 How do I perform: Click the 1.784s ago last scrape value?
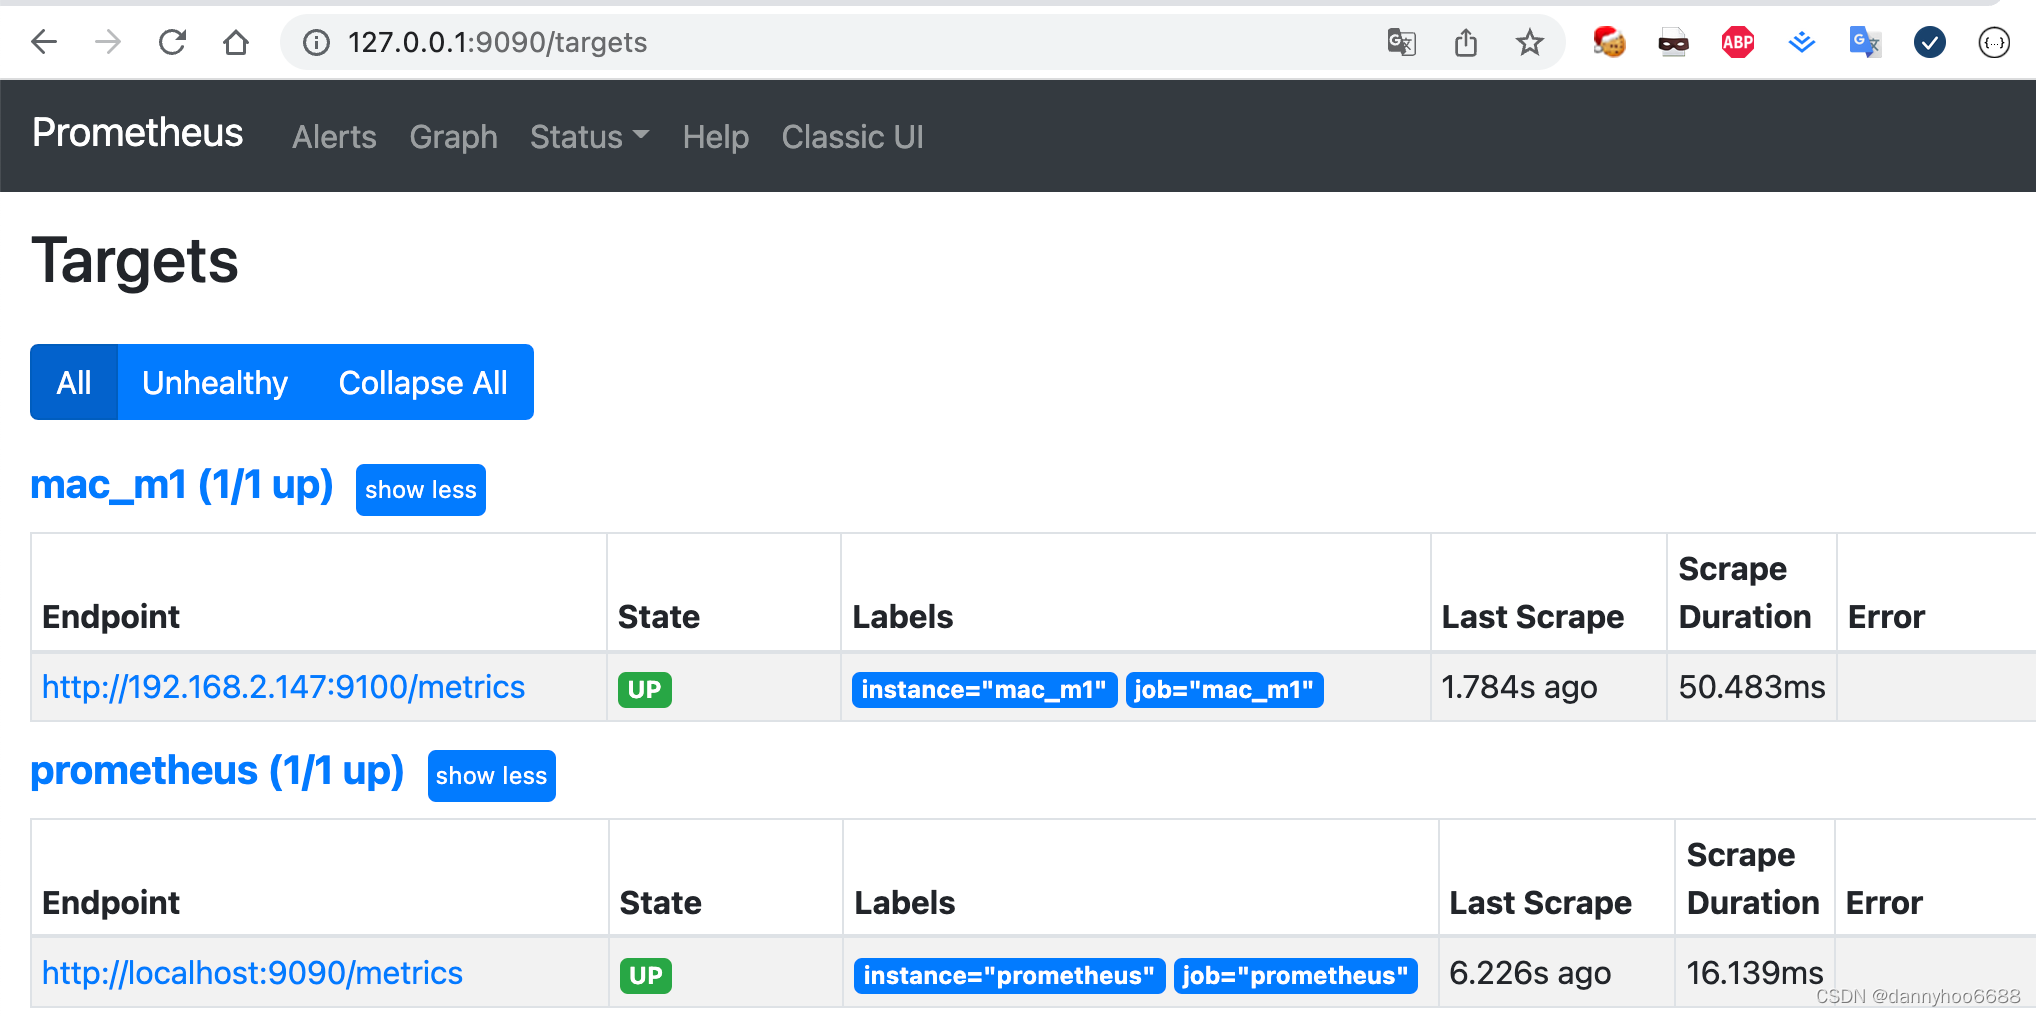[1519, 687]
